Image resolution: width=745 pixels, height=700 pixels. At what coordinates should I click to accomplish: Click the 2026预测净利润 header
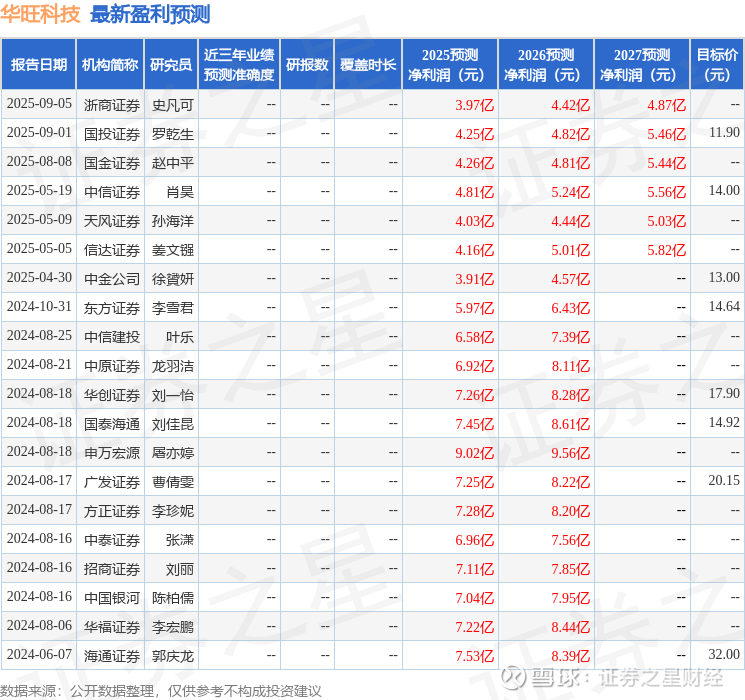pyautogui.click(x=546, y=65)
